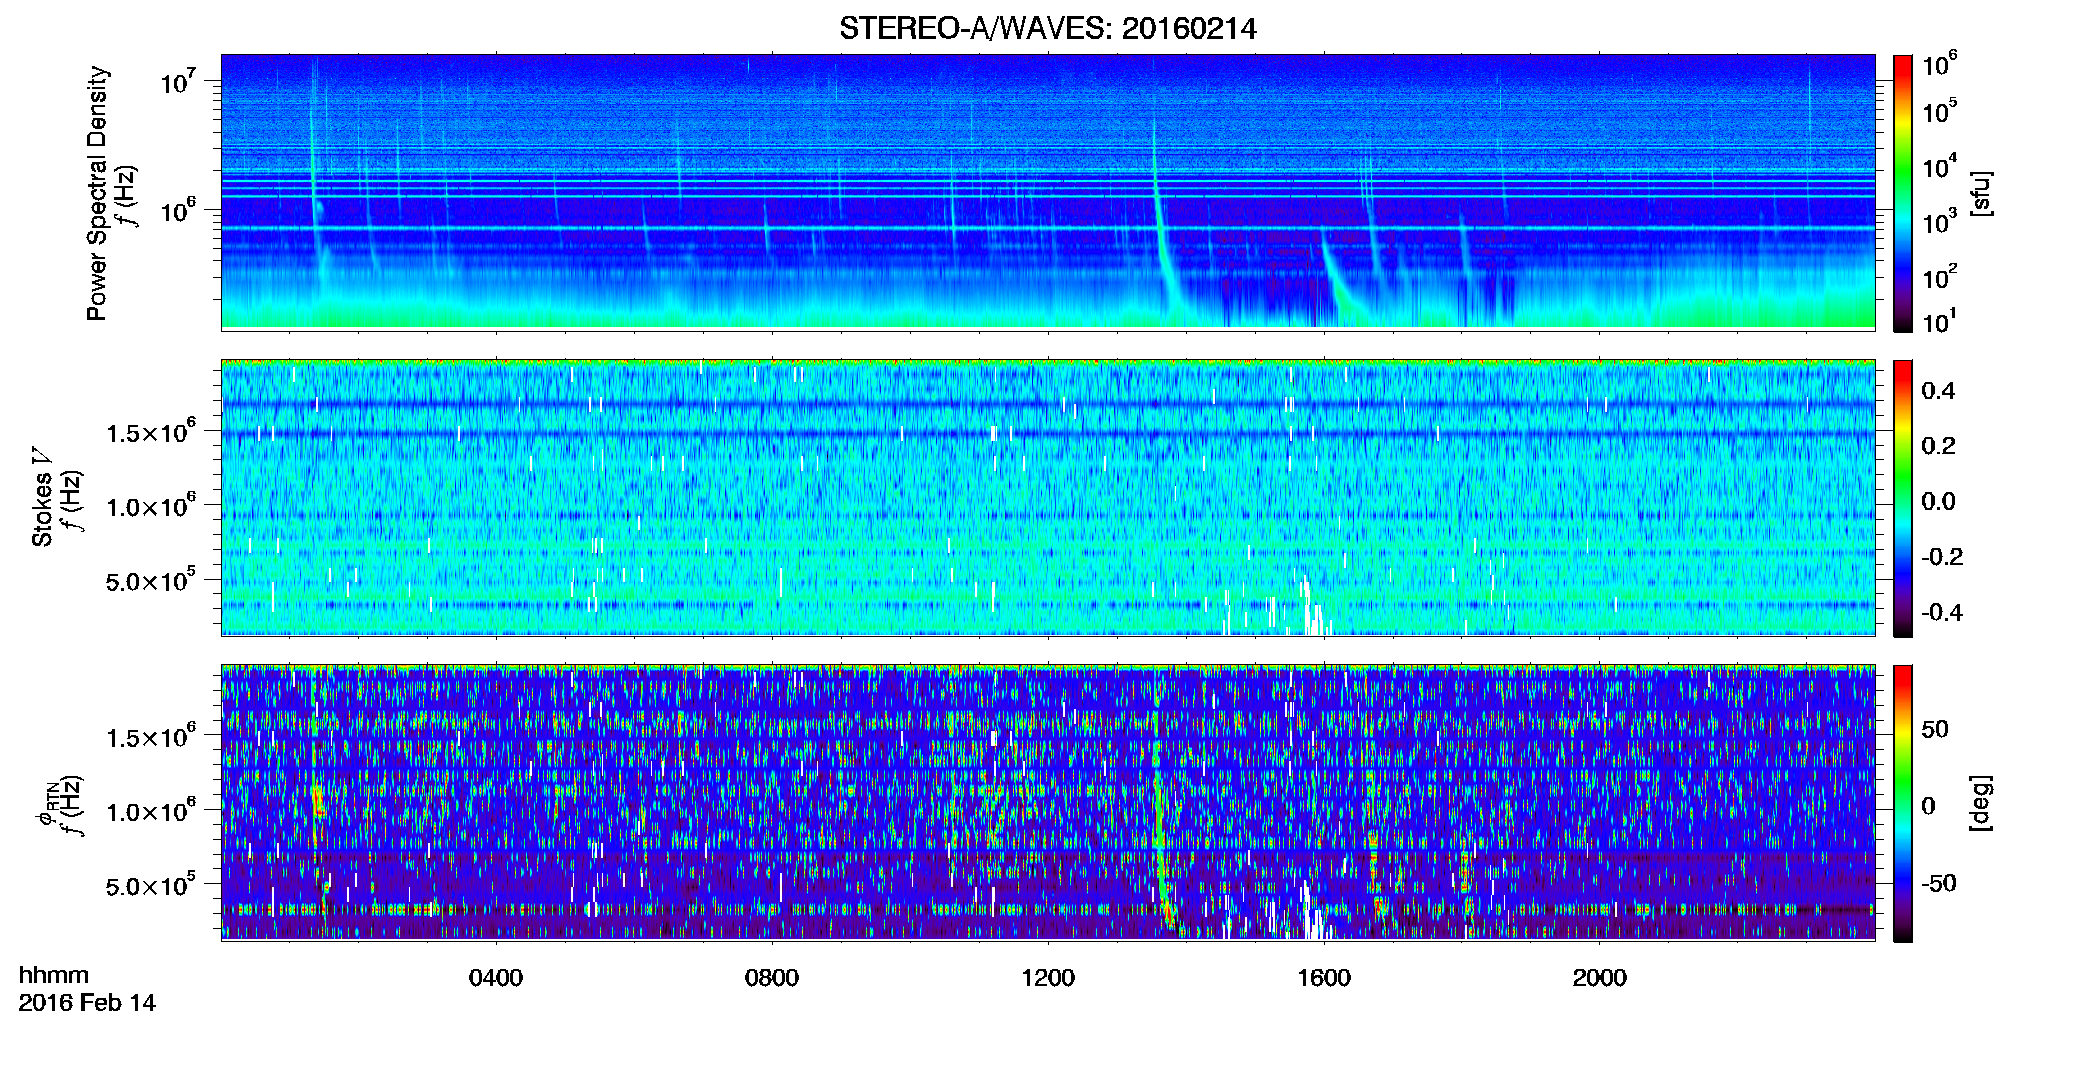
Task: Click the 10^4 label on the sfu color bar
Action: pos(1940,167)
